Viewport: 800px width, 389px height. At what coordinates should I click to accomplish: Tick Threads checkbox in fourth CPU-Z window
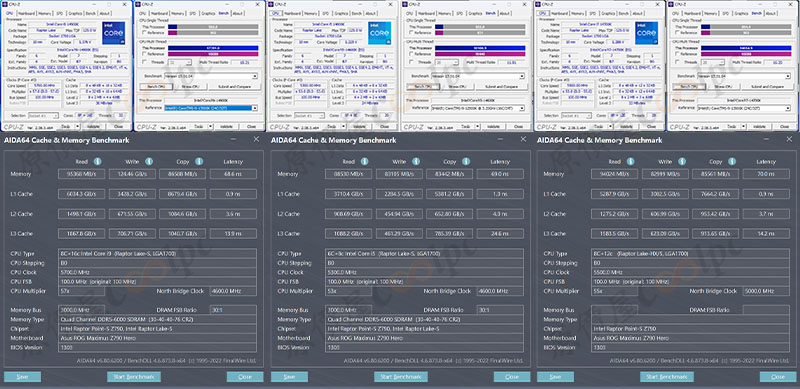tap(411, 62)
